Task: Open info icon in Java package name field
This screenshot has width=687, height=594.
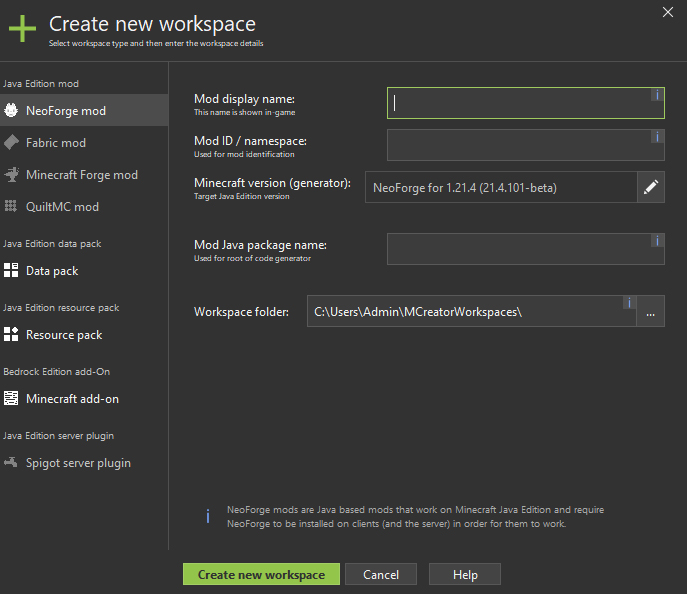Action: click(x=657, y=240)
